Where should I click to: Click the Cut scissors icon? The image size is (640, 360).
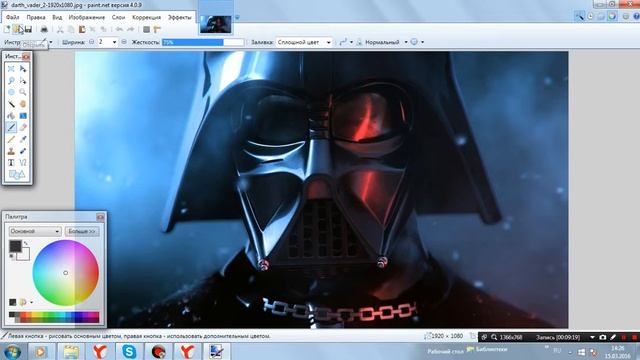[60, 29]
